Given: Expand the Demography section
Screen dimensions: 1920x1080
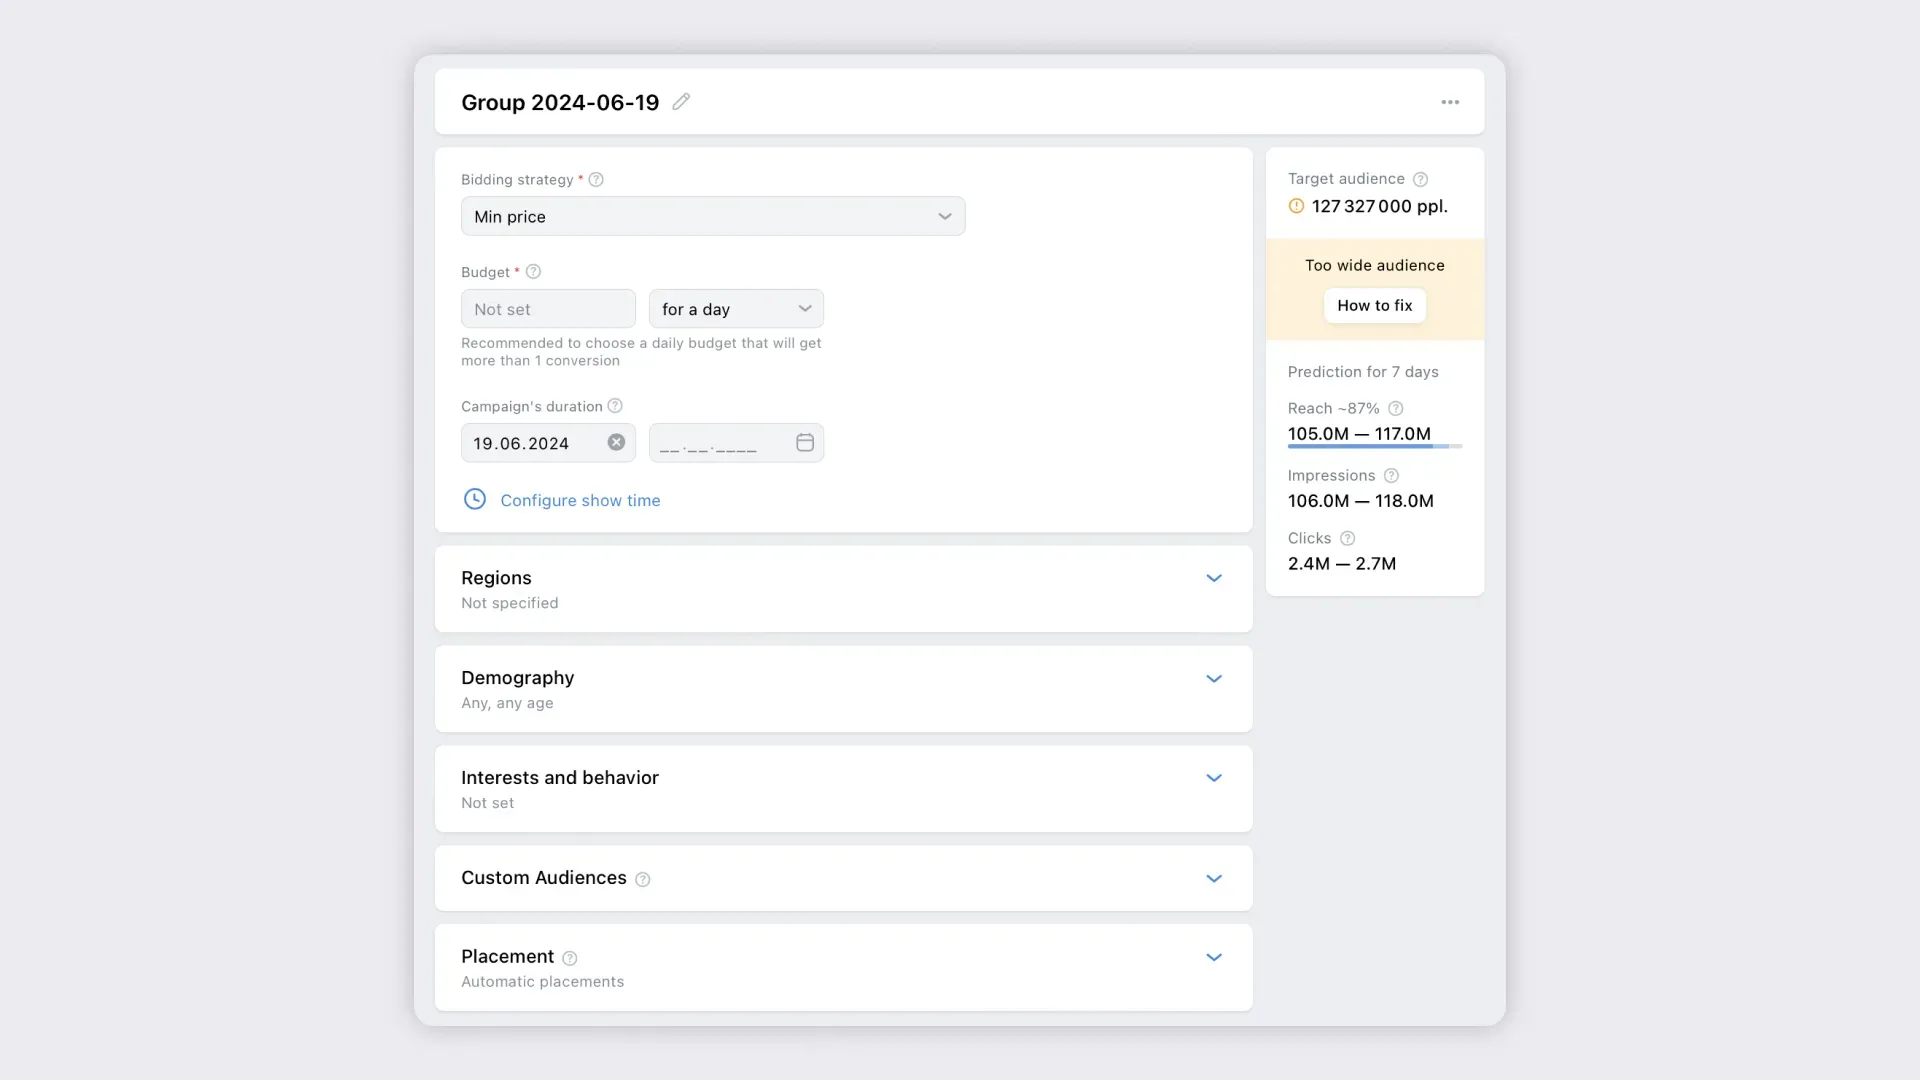Looking at the screenshot, I should pyautogui.click(x=1213, y=678).
